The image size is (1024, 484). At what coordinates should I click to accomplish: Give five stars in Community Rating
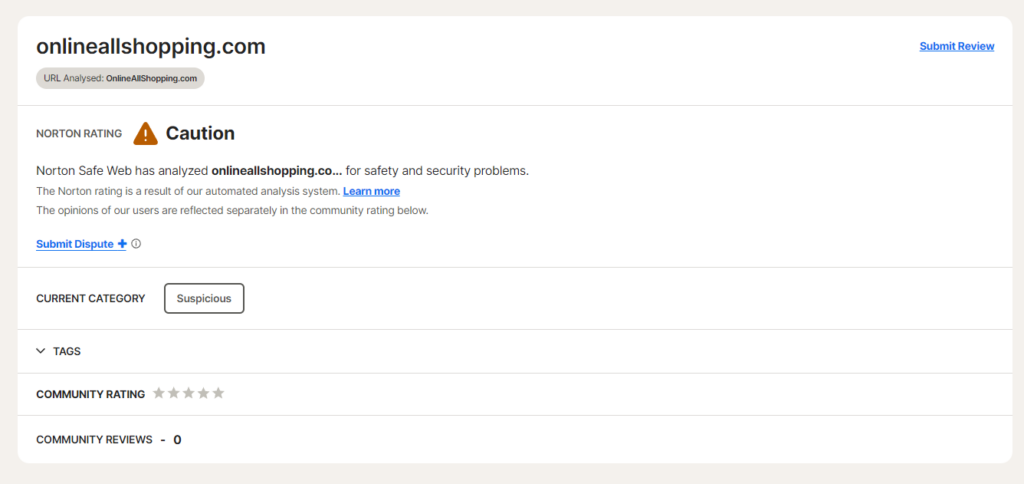point(218,393)
